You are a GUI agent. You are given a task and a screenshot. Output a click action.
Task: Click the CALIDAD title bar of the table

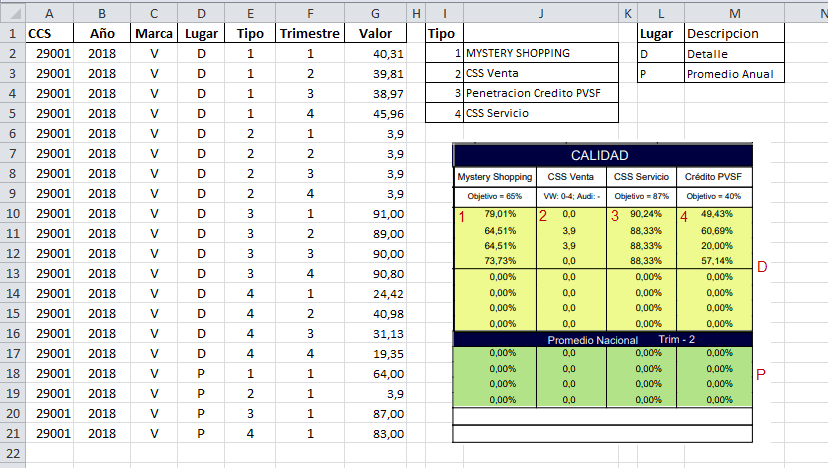tap(600, 156)
